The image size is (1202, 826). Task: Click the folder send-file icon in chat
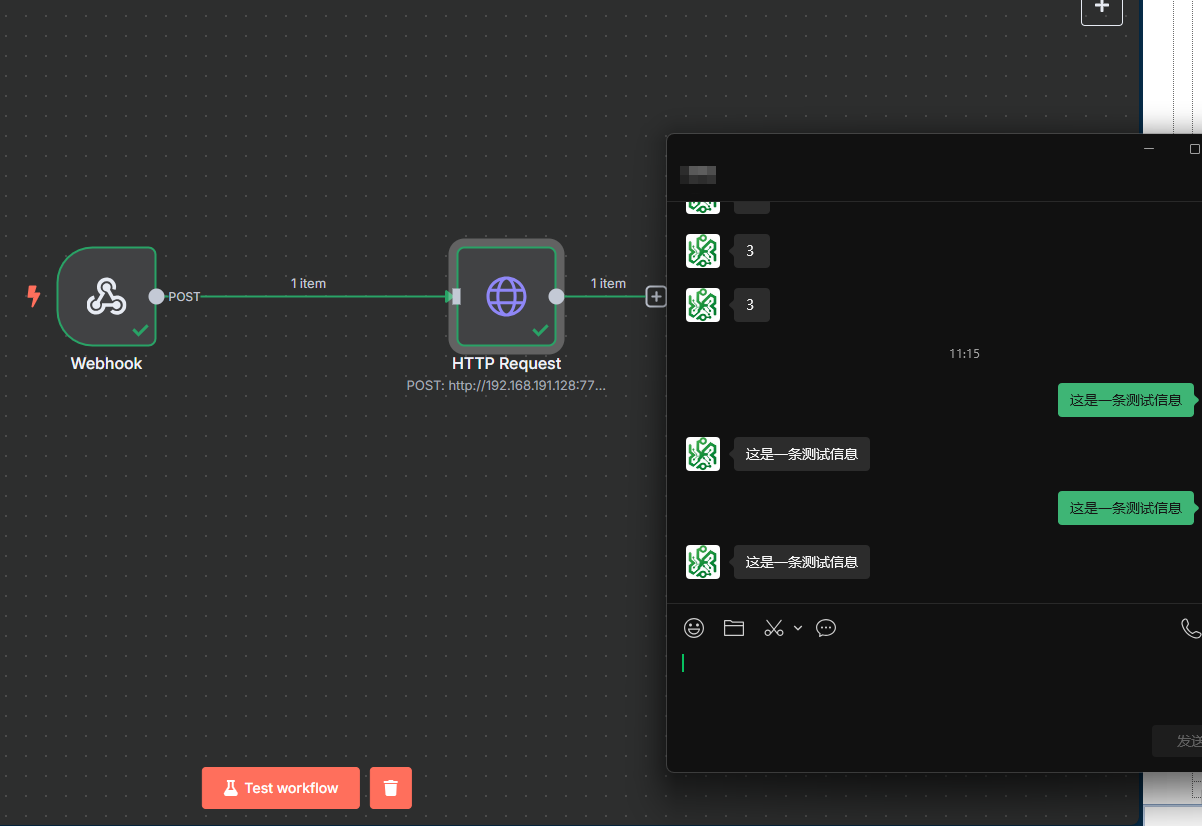pyautogui.click(x=734, y=628)
